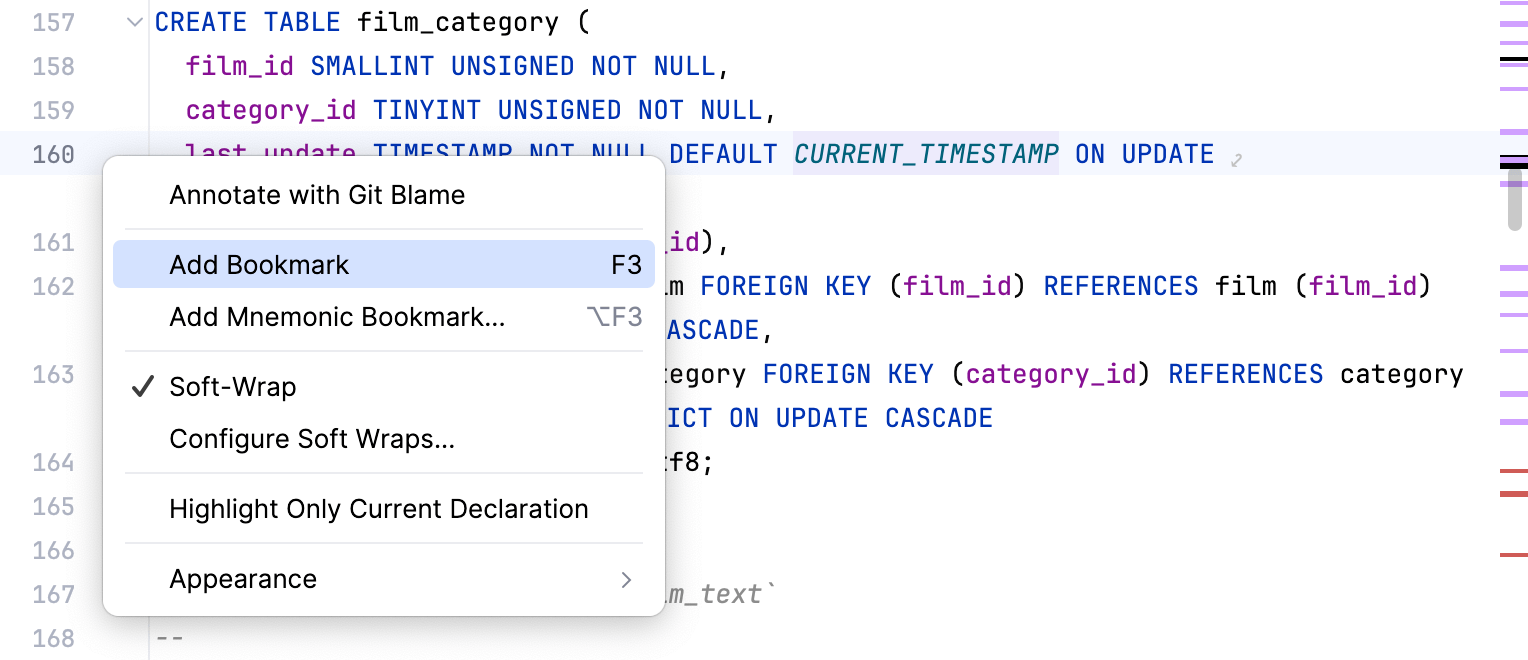Click the CURRENT_TIMESTAMP keyword in the code

926,154
